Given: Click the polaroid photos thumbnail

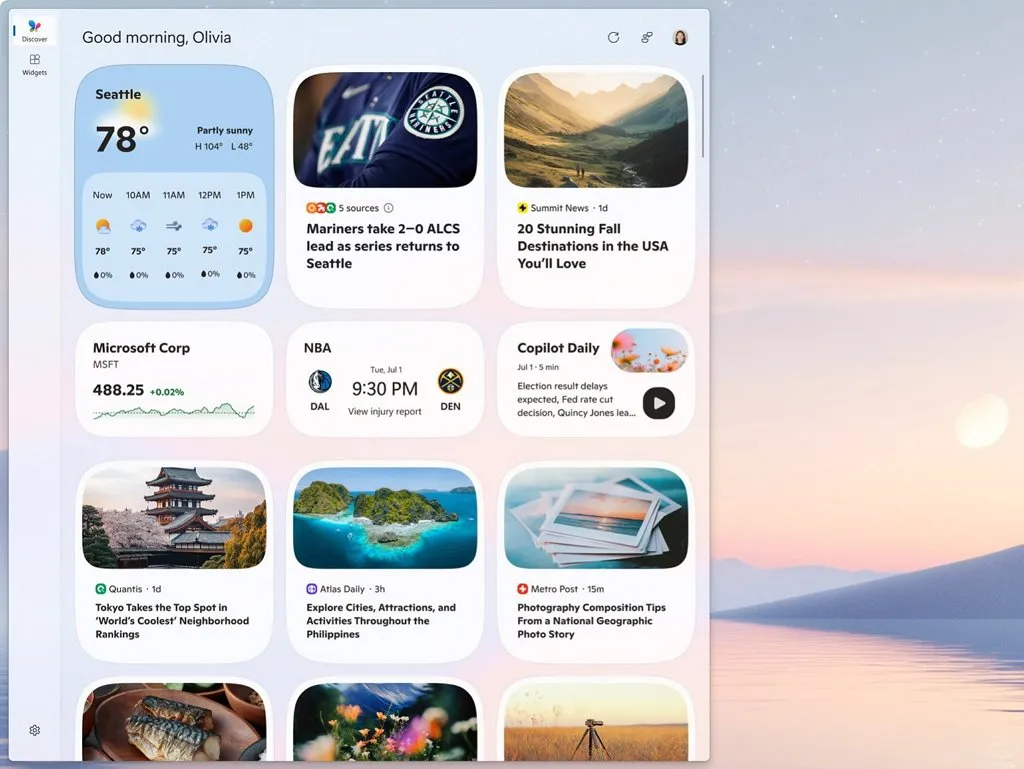Looking at the screenshot, I should 596,518.
